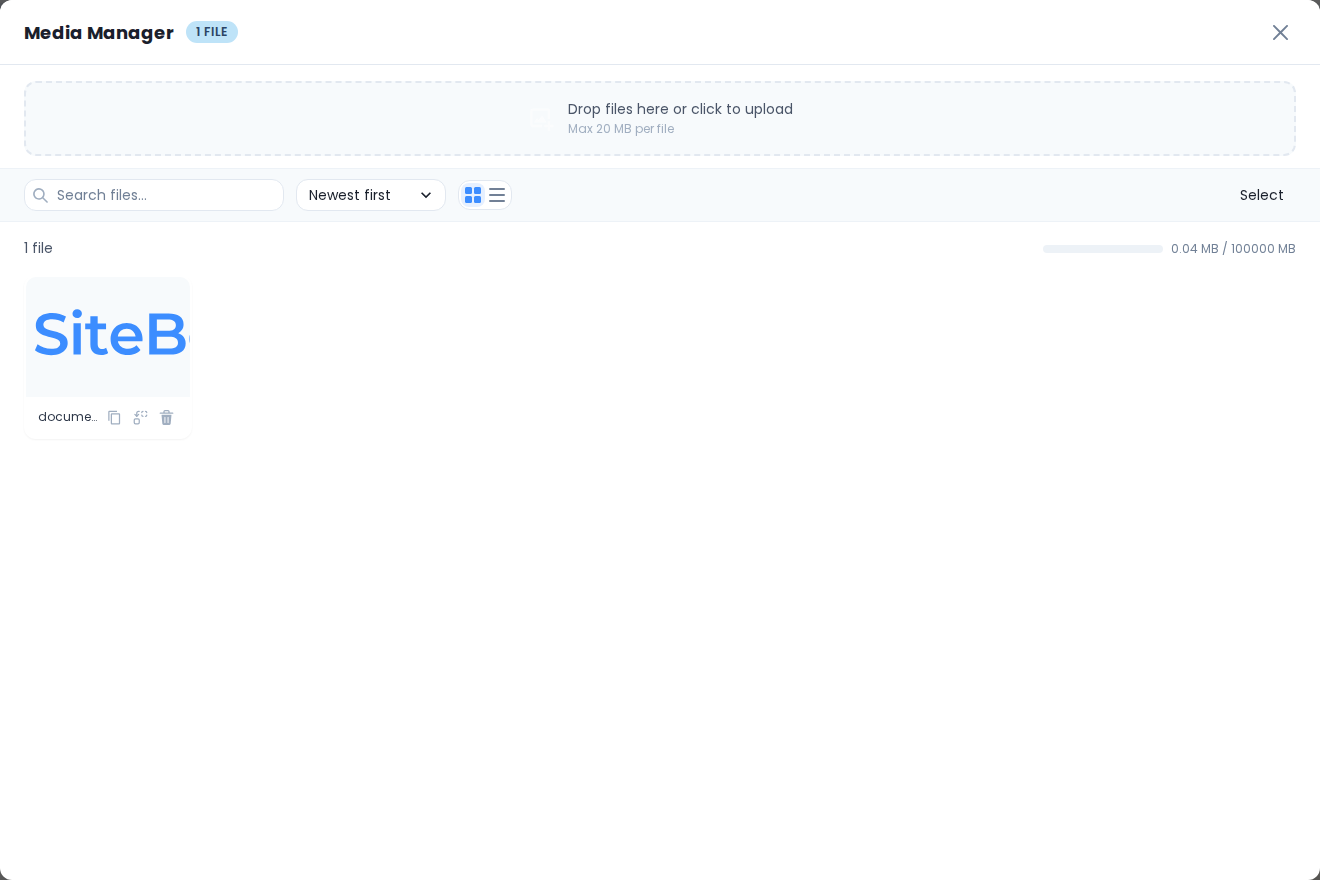Copy the docume... file URL

(x=114, y=417)
